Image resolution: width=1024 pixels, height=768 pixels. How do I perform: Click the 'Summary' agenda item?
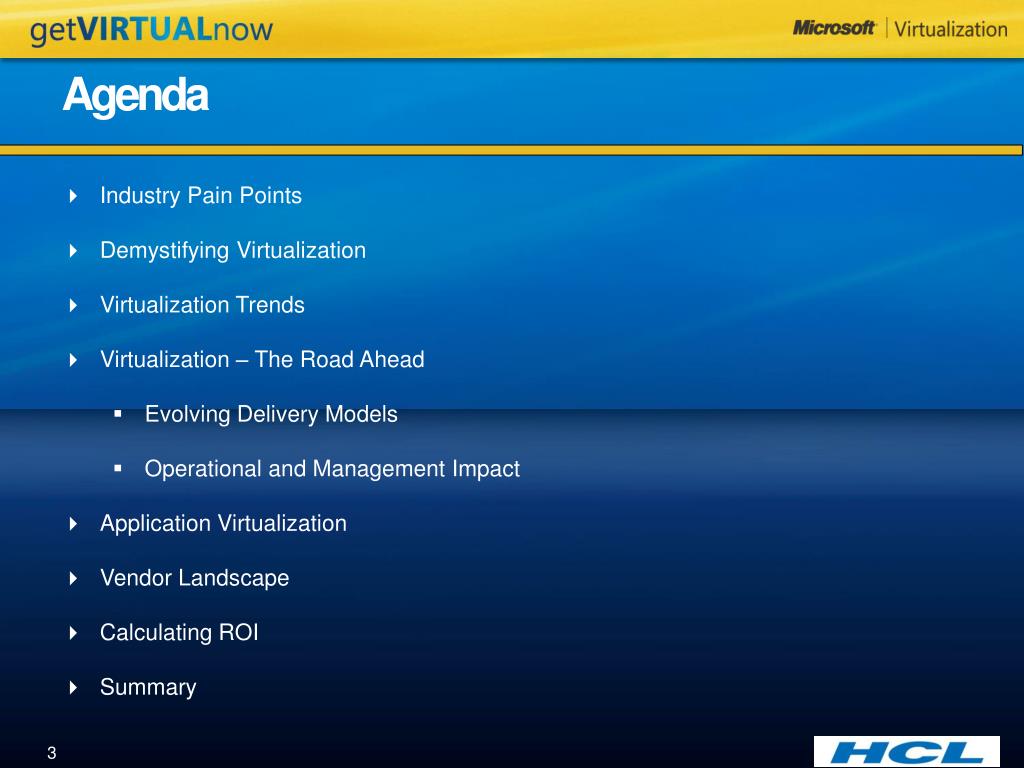click(x=148, y=687)
